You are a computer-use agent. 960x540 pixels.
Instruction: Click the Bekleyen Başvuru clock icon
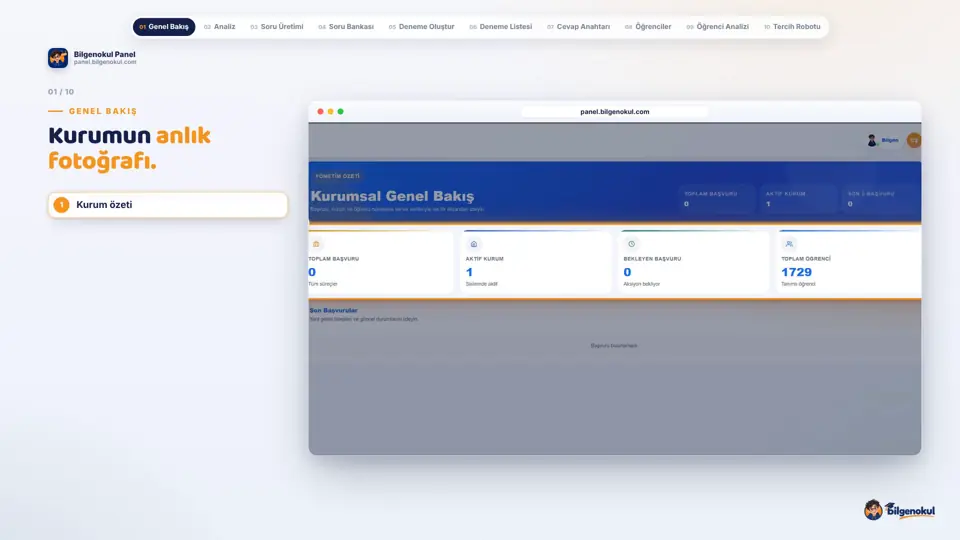[632, 244]
